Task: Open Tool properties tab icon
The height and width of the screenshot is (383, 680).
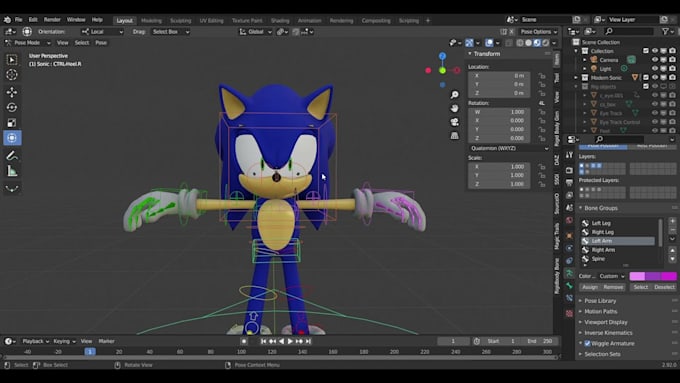Action: point(569,155)
